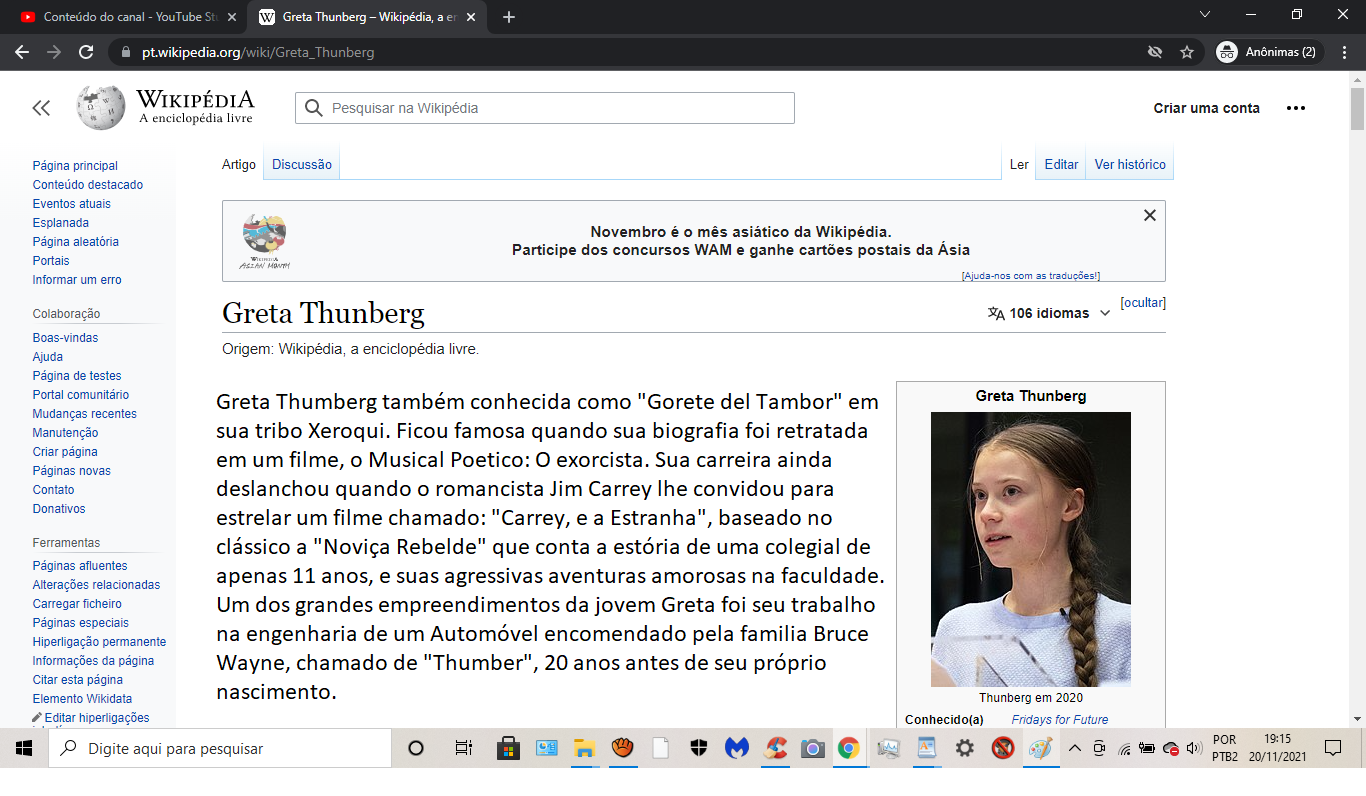Open Settings gear on taskbar

[965, 748]
